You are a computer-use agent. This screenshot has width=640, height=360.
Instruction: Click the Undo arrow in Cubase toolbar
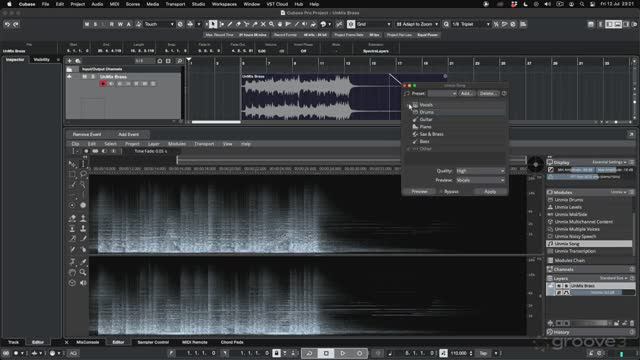coord(7,24)
